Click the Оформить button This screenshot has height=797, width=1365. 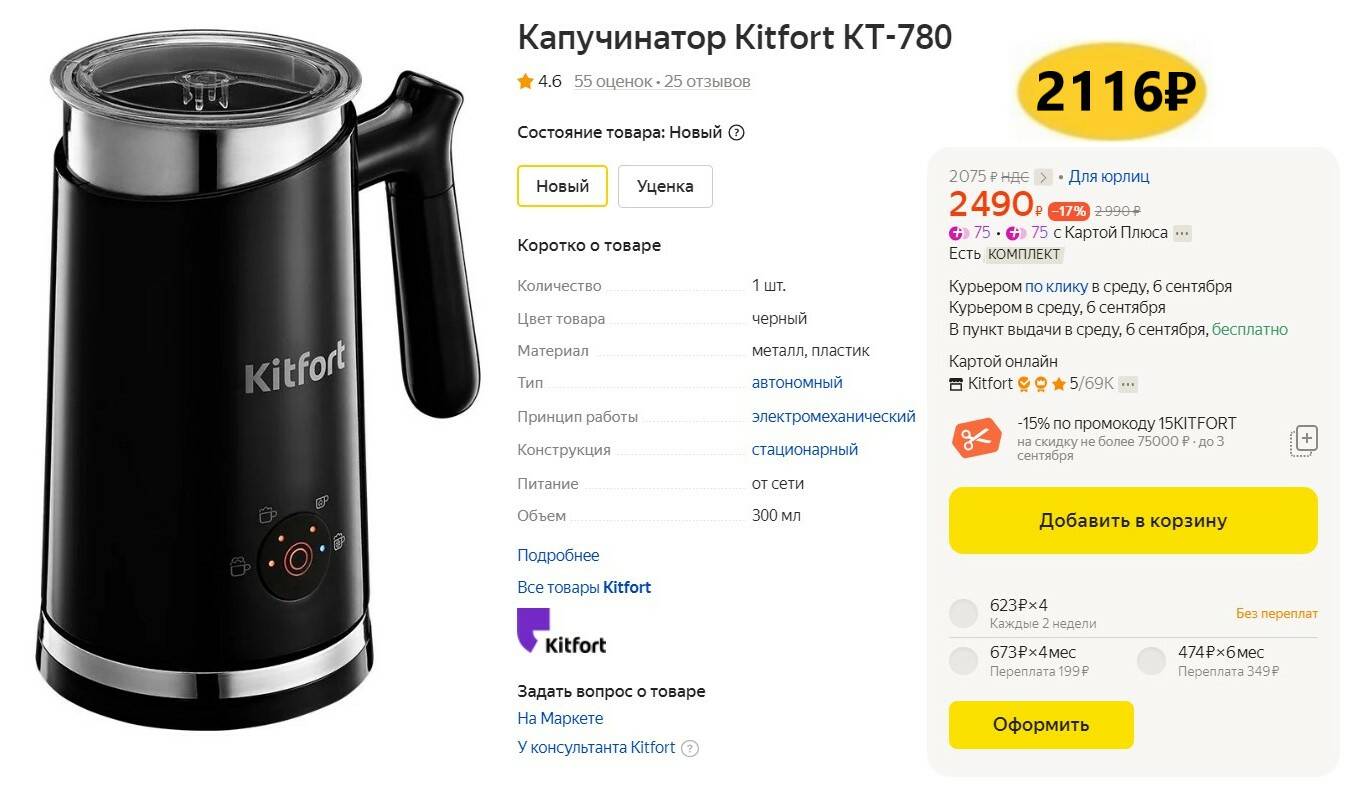point(1041,725)
